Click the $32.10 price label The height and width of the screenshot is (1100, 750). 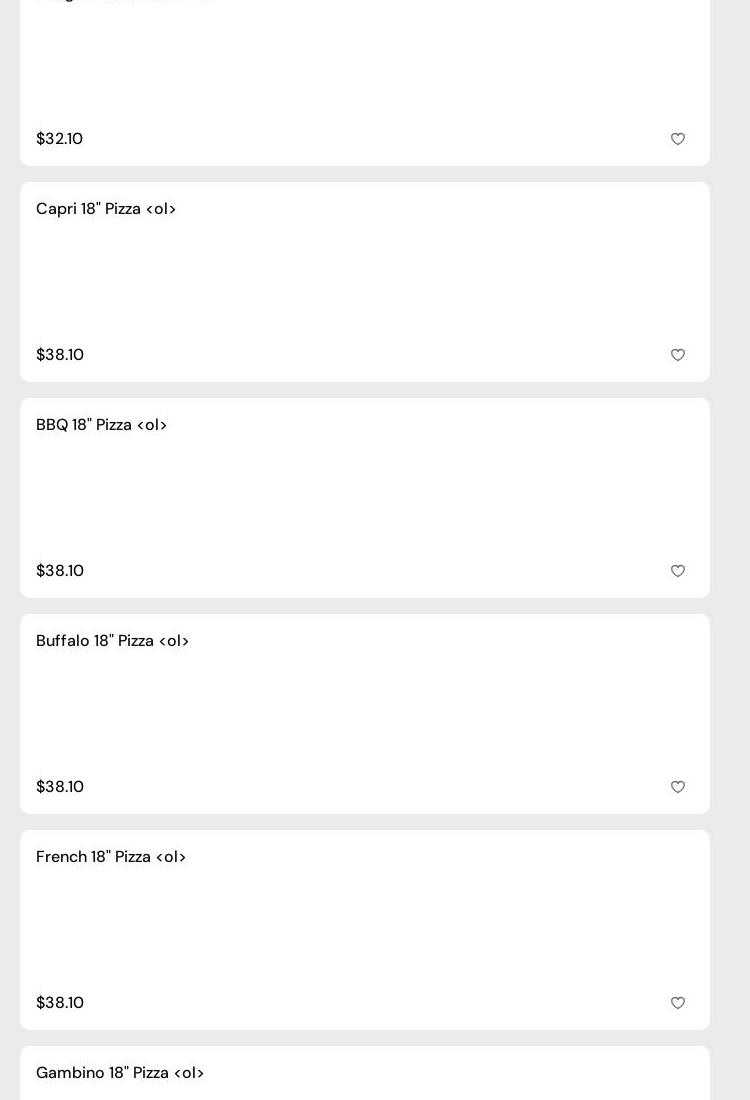(59, 139)
